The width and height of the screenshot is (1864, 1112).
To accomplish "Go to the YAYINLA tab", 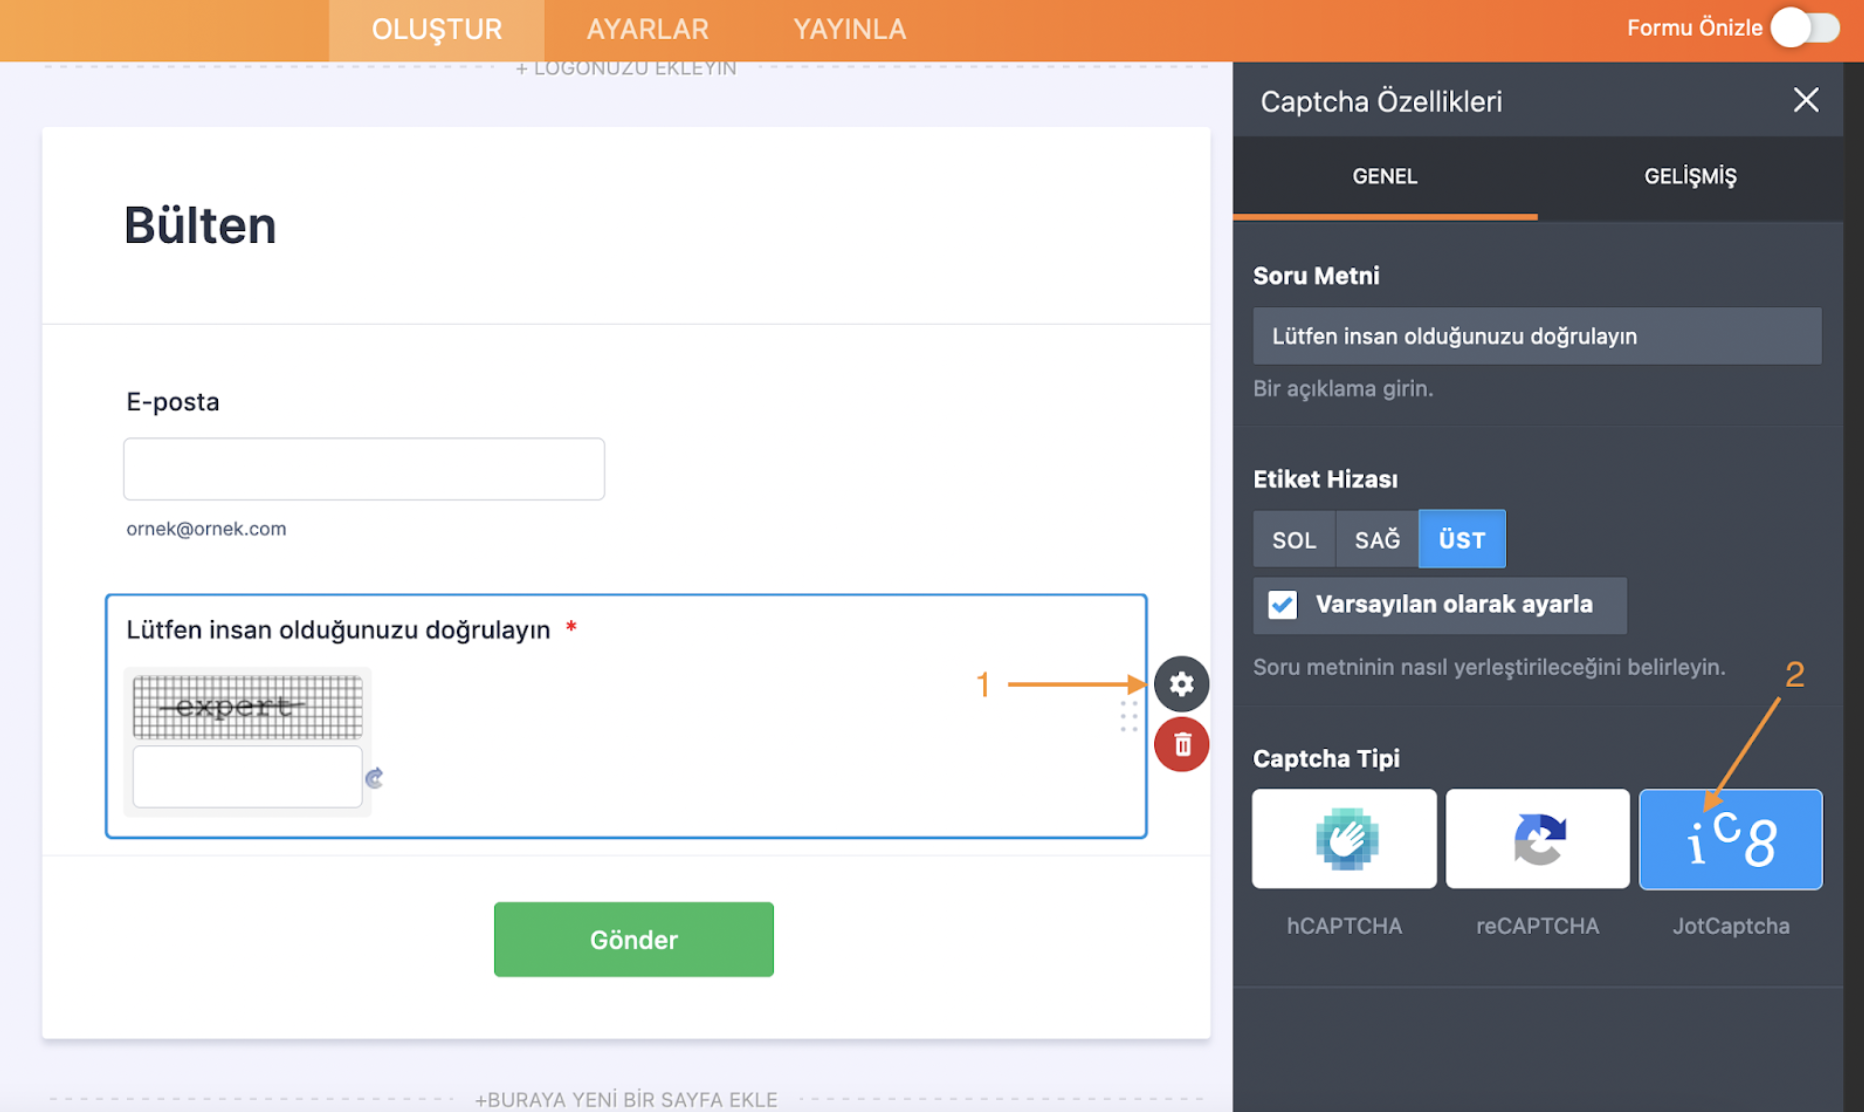I will click(x=849, y=29).
